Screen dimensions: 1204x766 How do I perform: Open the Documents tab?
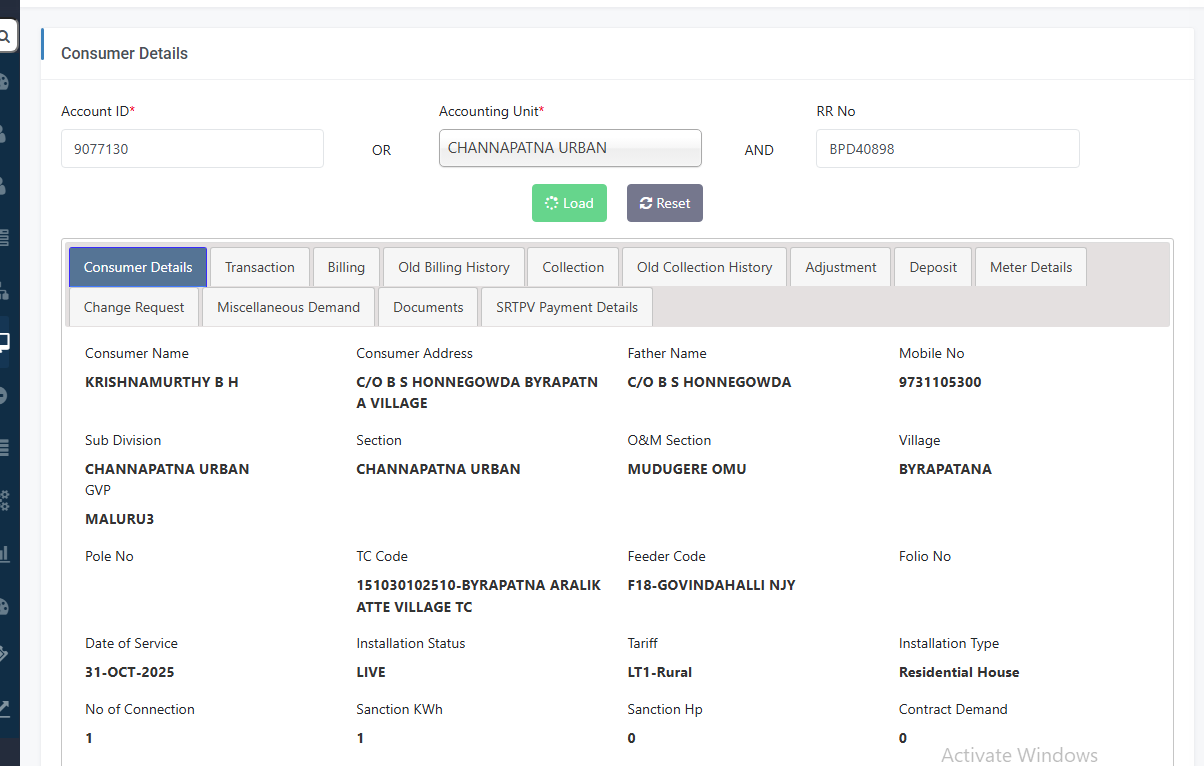click(x=428, y=307)
